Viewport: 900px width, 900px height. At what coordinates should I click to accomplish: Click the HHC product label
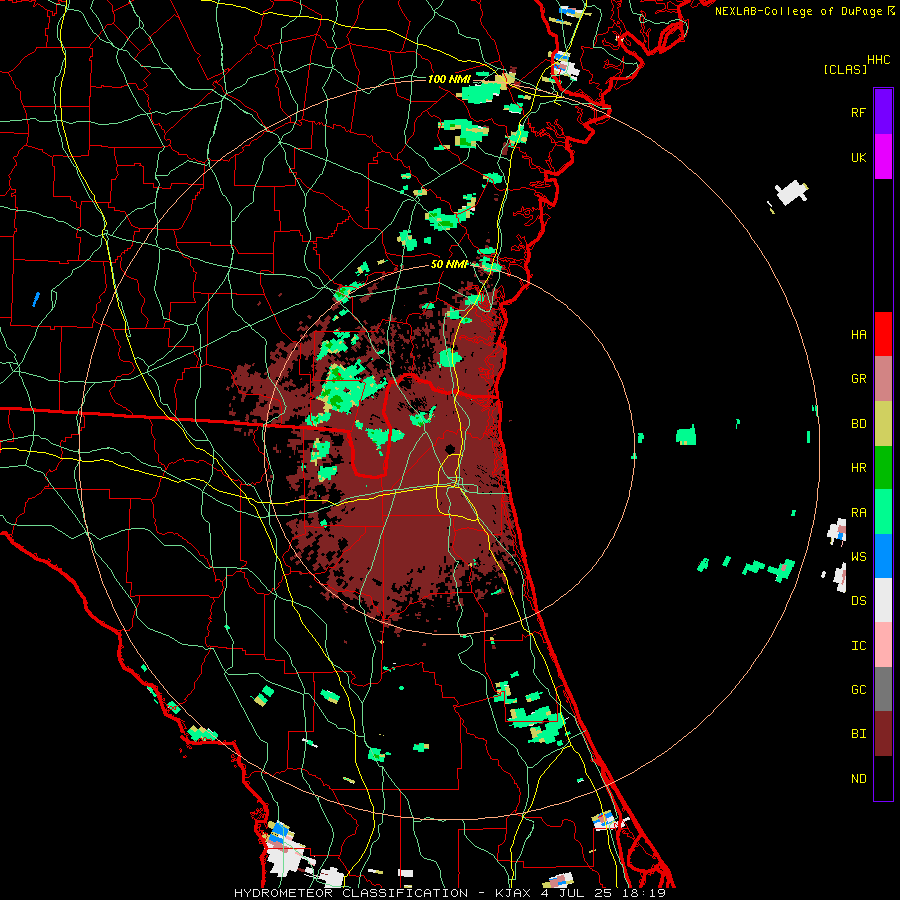click(879, 60)
